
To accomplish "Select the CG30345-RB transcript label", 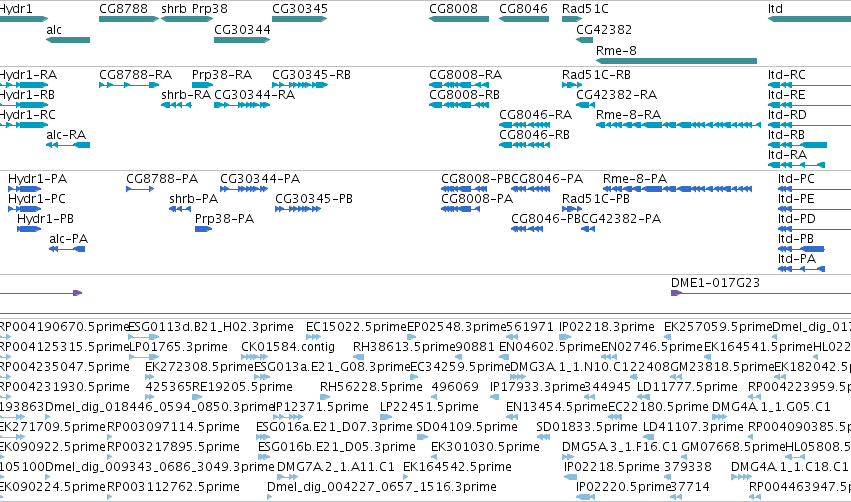I will click(x=311, y=75).
